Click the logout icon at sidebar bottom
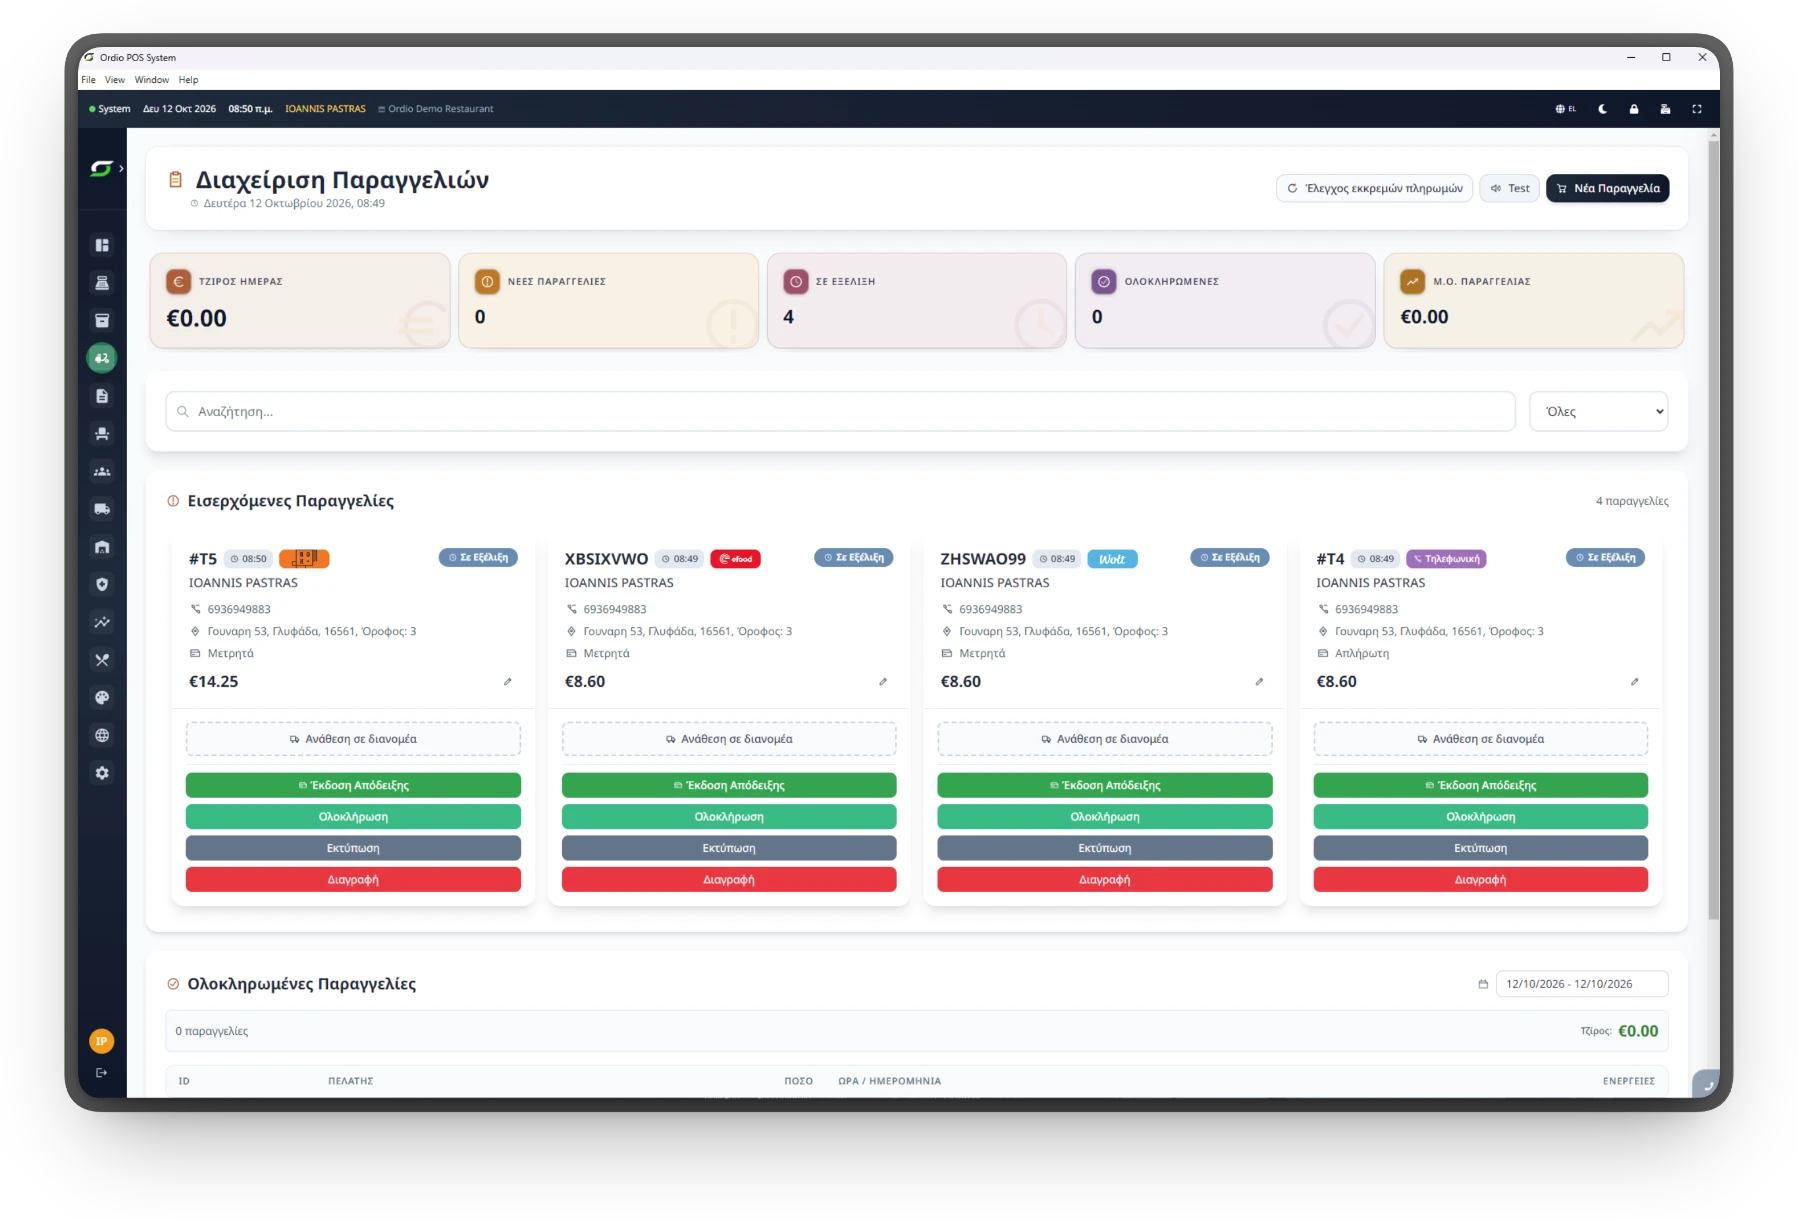The image size is (1798, 1220). pyautogui.click(x=101, y=1073)
